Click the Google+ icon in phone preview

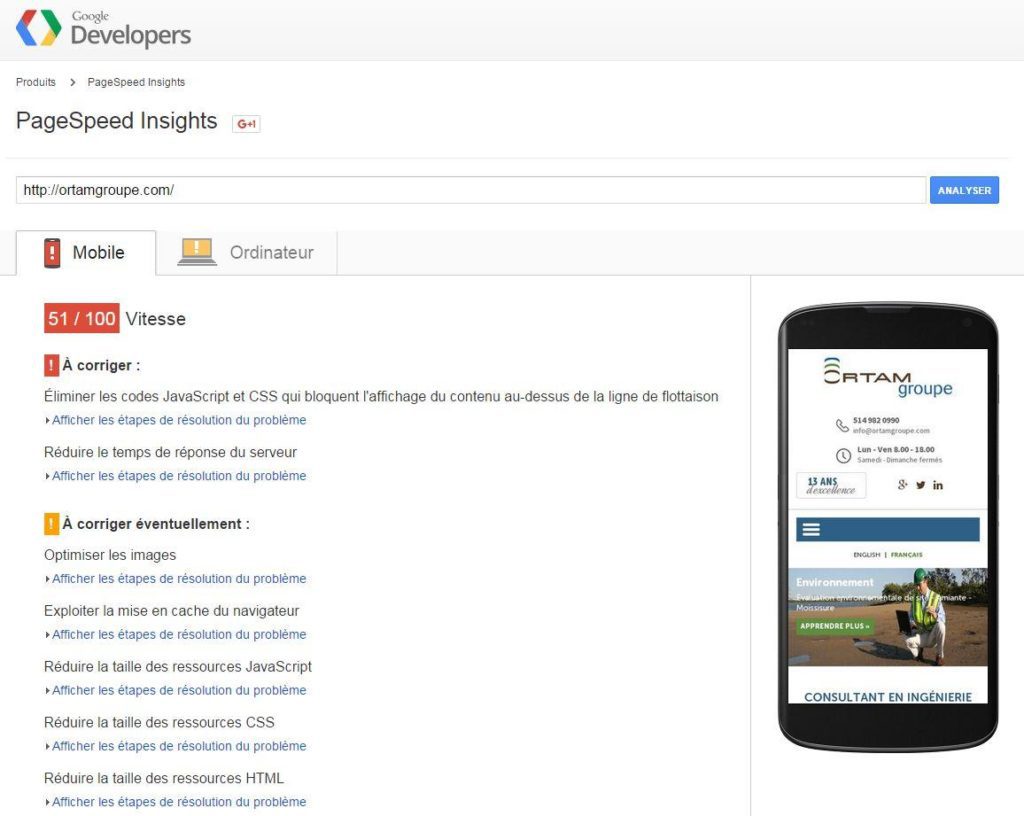pos(903,484)
